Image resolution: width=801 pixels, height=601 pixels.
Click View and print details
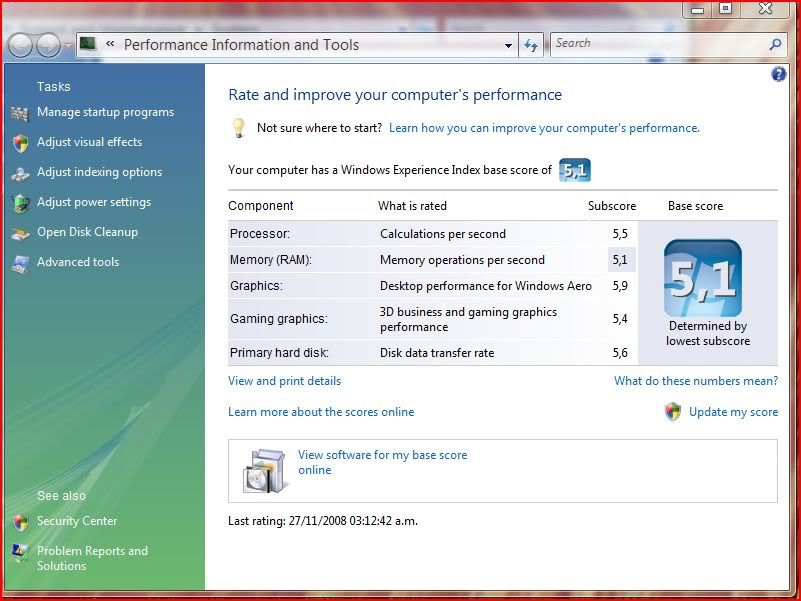[x=285, y=381]
